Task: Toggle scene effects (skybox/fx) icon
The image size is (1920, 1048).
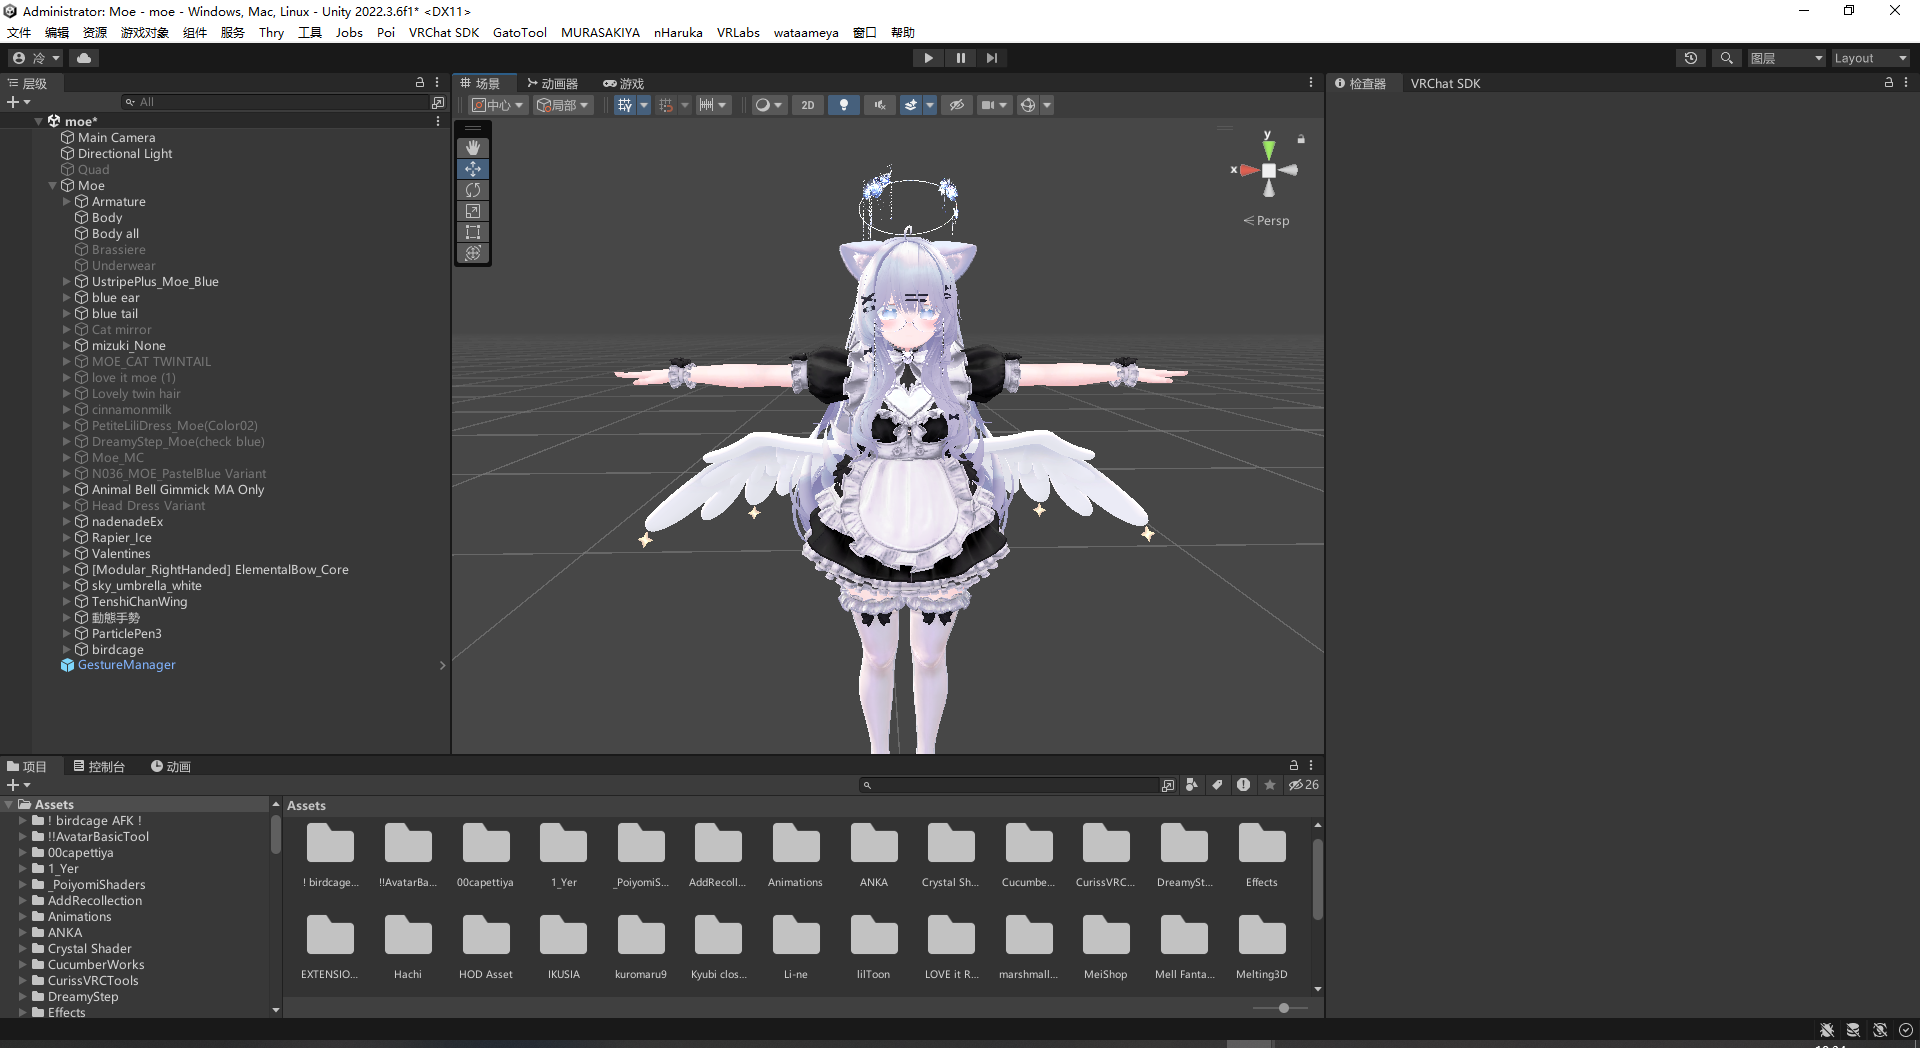Action: [911, 105]
